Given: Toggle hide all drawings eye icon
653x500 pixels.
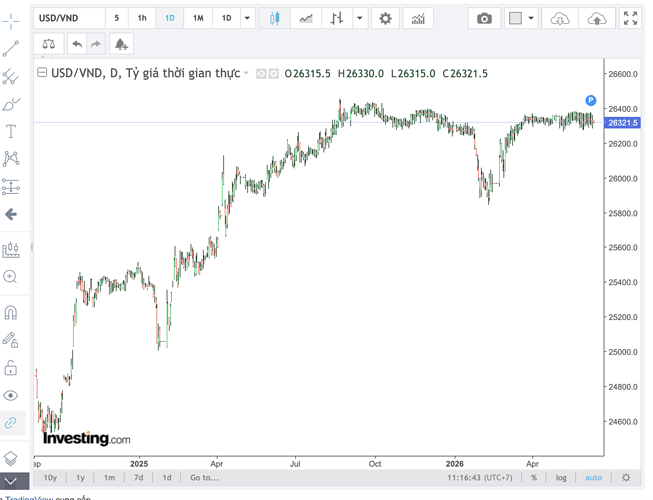Looking at the screenshot, I should pos(11,395).
